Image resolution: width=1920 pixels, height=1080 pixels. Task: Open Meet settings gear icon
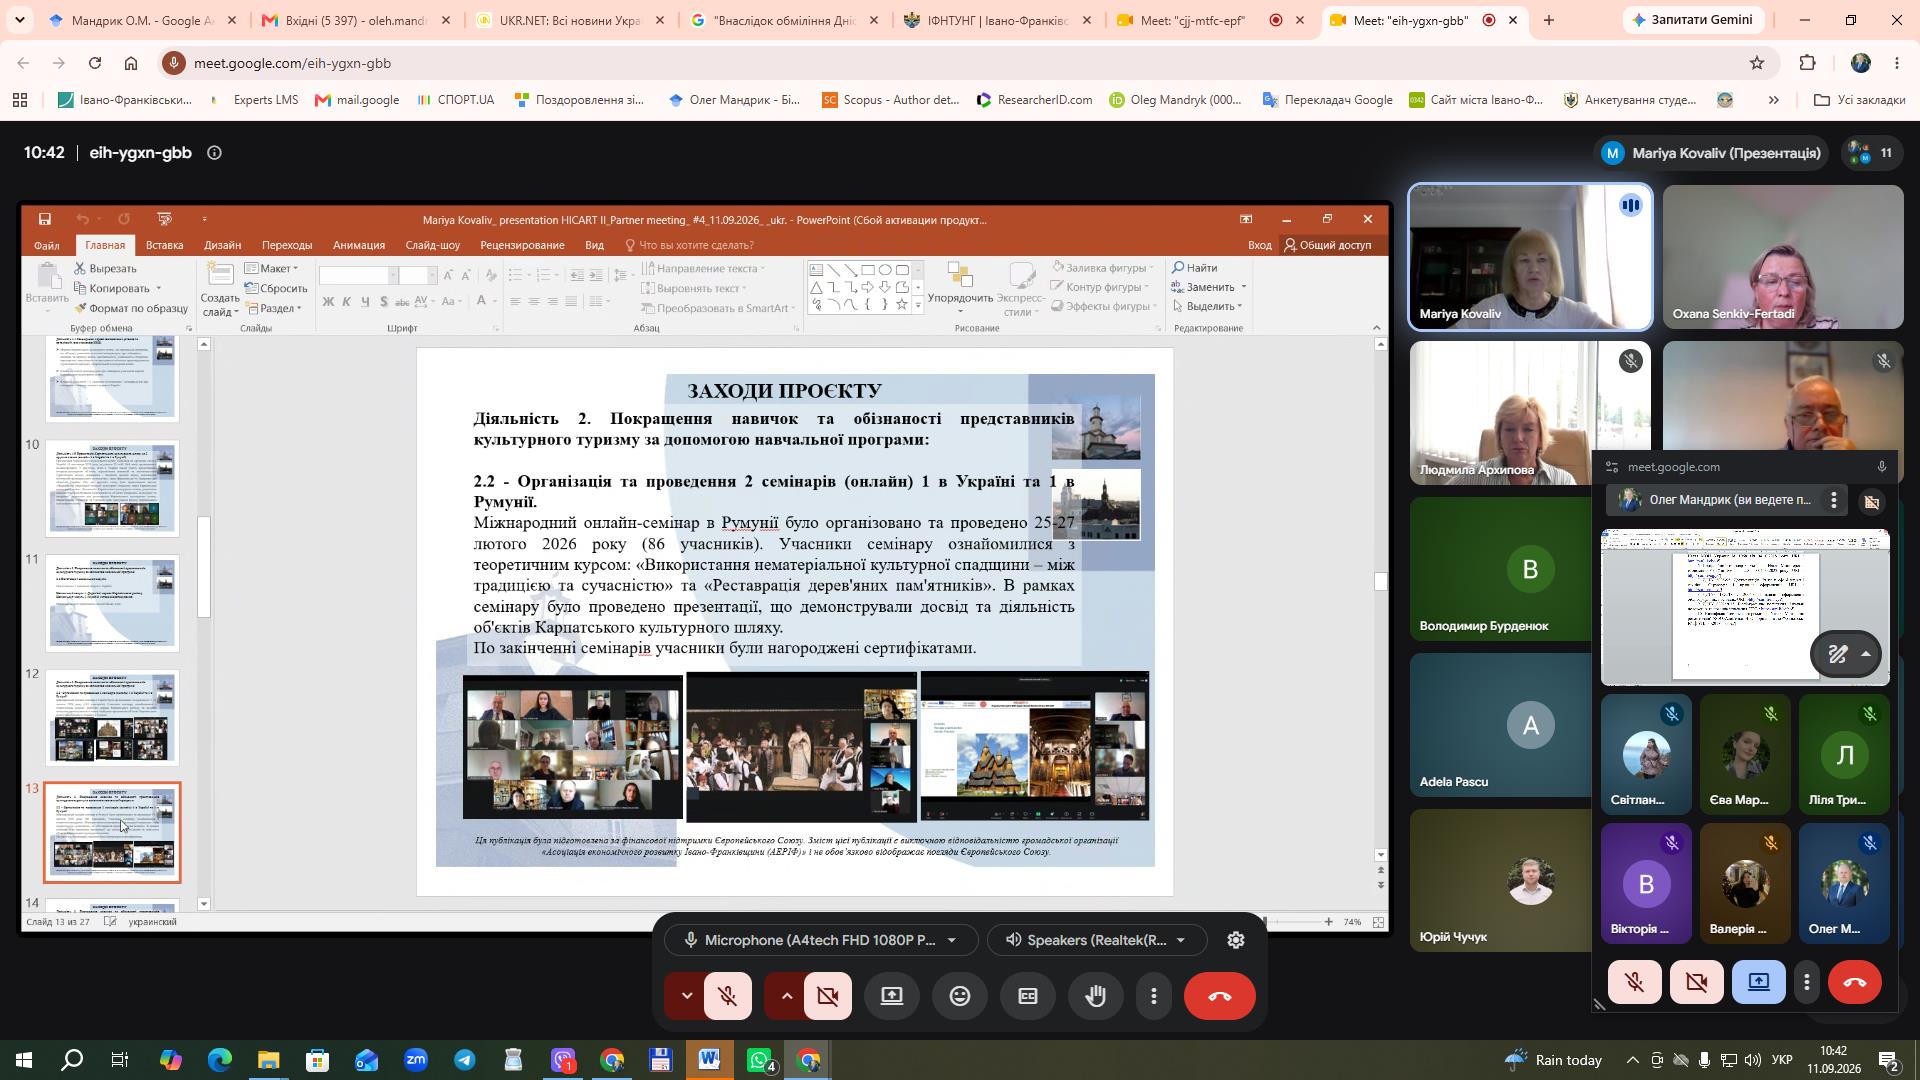pos(1236,940)
